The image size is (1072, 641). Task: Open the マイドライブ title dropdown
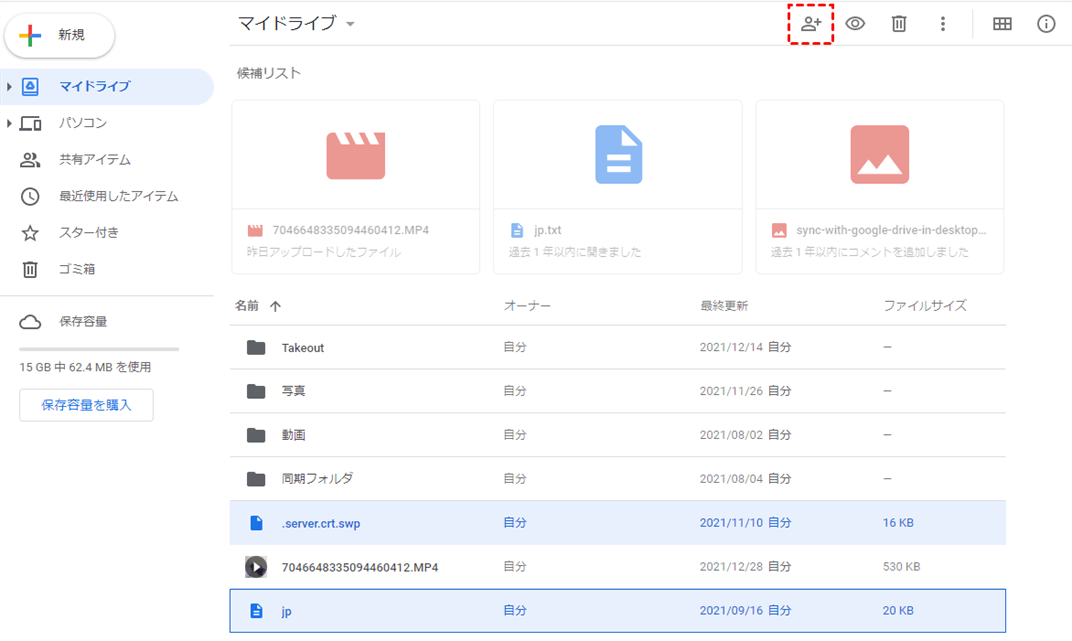click(x=350, y=25)
